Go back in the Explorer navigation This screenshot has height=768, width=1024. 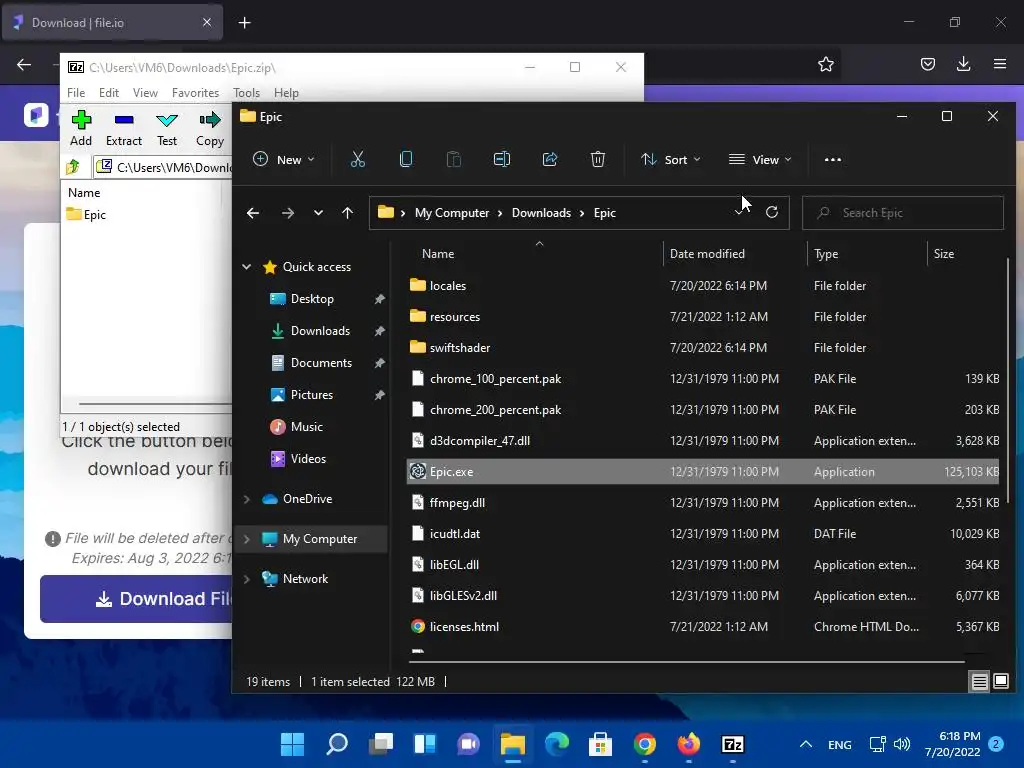[253, 213]
